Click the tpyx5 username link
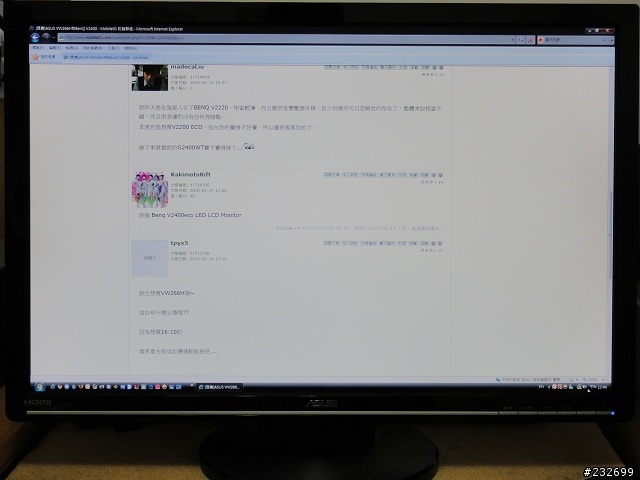The image size is (640, 480). click(179, 243)
